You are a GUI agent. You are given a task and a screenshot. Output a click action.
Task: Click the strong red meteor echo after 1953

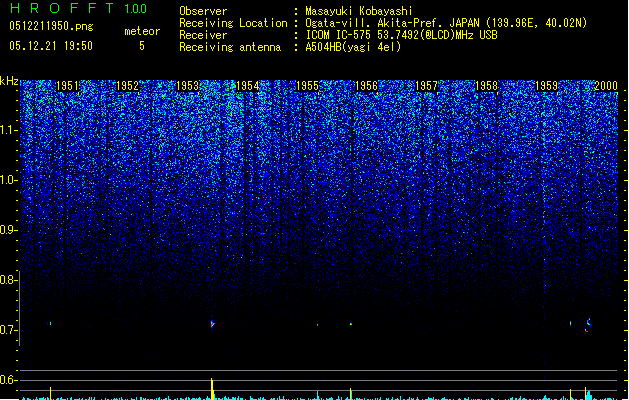[213, 324]
